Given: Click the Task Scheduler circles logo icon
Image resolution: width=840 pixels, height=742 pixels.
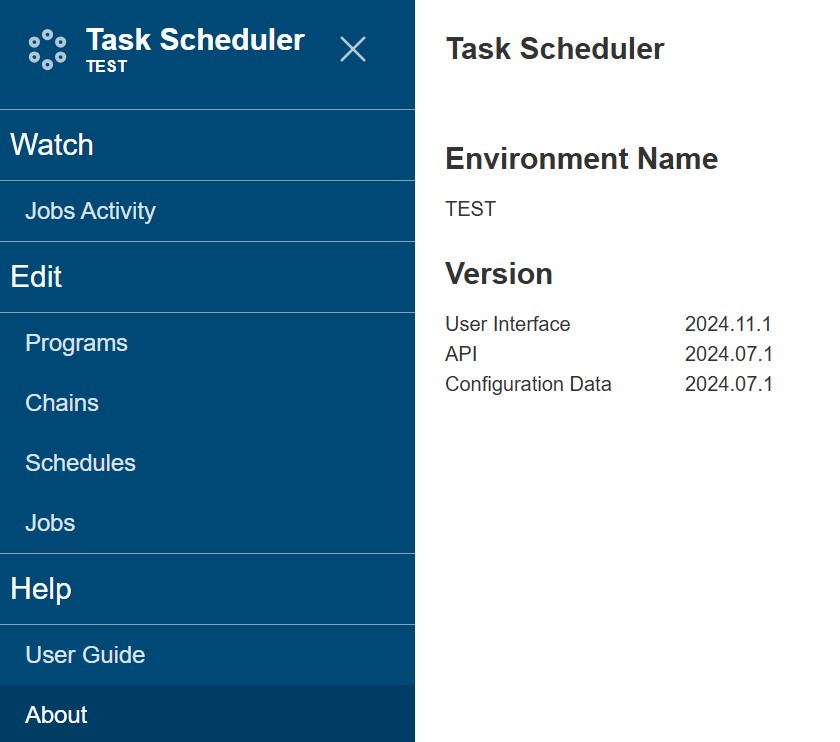Looking at the screenshot, I should (47, 50).
